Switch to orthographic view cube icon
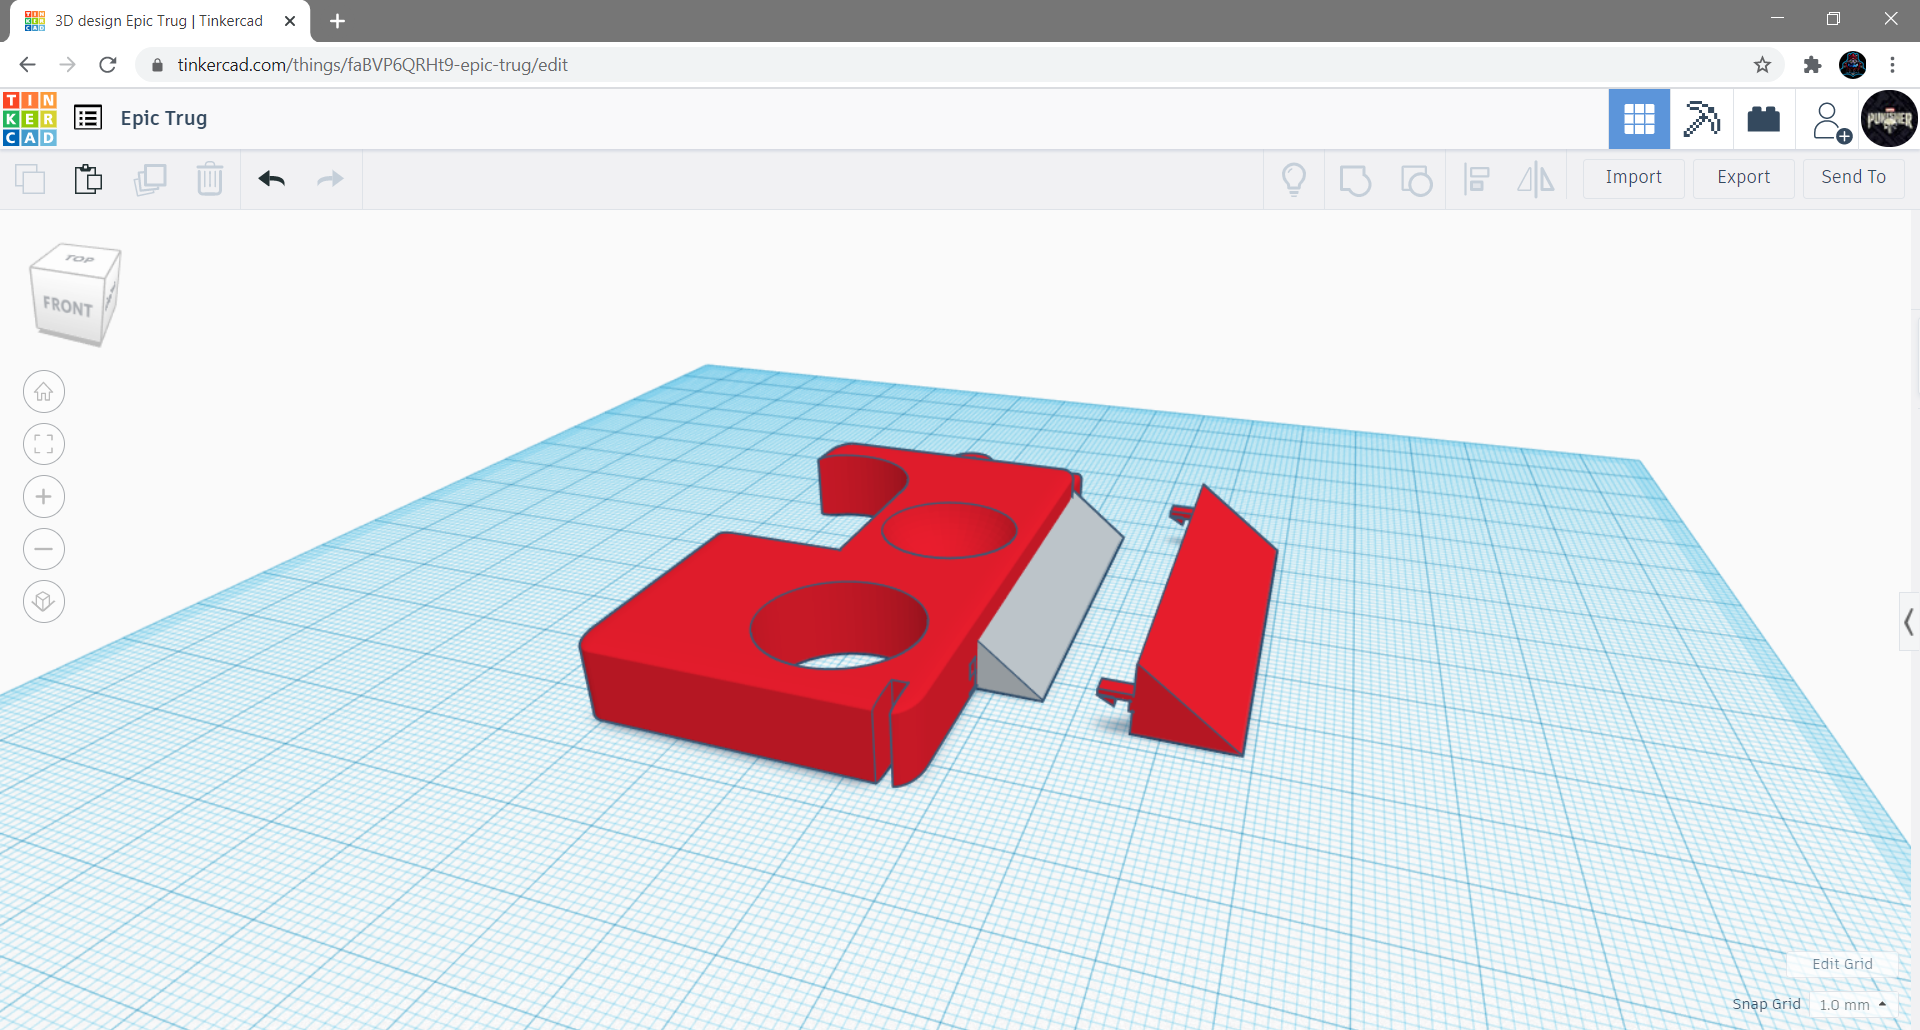Screen dimensions: 1920x1030 click(44, 602)
